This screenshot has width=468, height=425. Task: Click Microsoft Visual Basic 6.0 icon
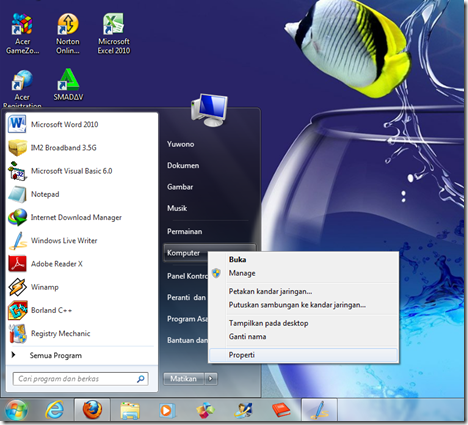click(17, 171)
